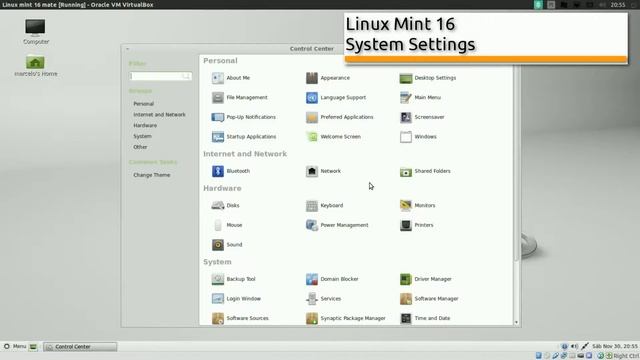
Task: Click the volume icon in the panel tray
Action: tap(574, 346)
